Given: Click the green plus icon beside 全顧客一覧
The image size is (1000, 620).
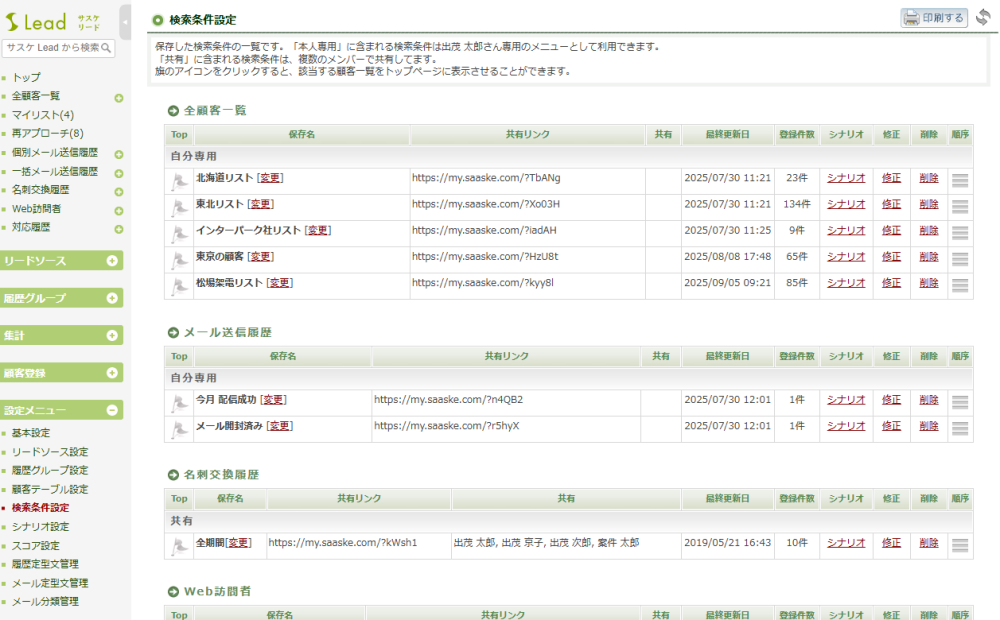Looking at the screenshot, I should (x=118, y=97).
